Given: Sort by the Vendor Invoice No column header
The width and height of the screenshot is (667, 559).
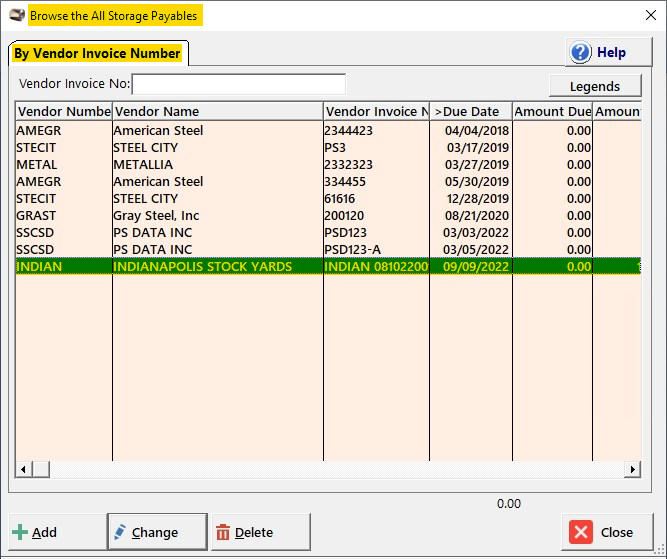Looking at the screenshot, I should pyautogui.click(x=376, y=111).
